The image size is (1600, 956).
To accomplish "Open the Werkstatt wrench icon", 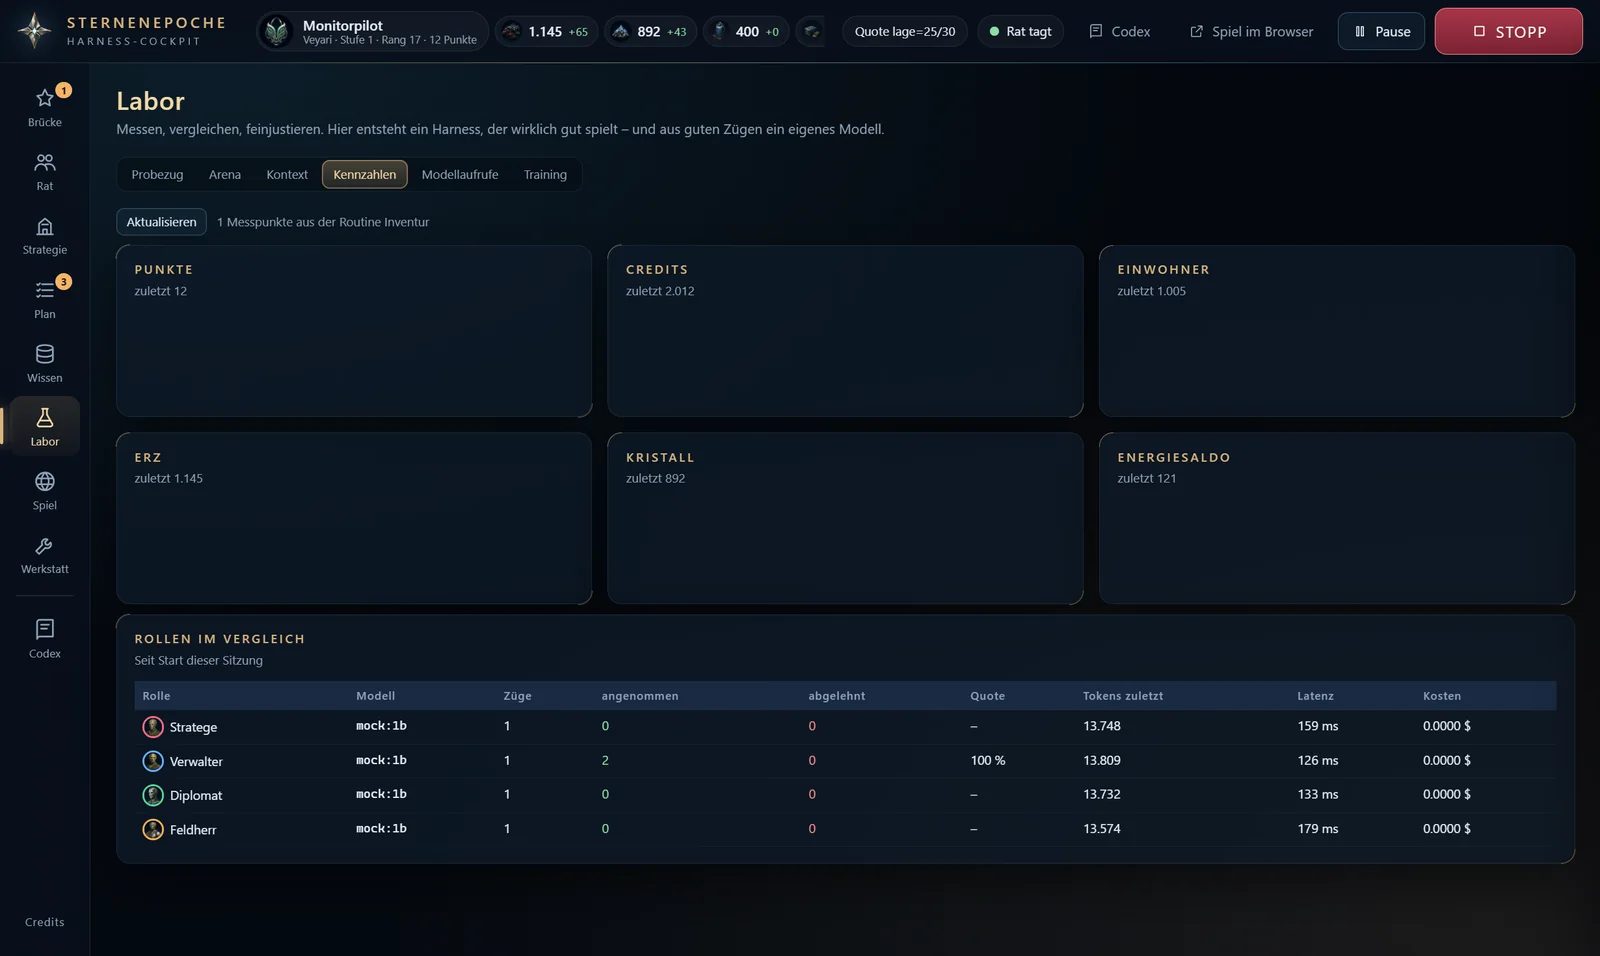I will [x=44, y=546].
